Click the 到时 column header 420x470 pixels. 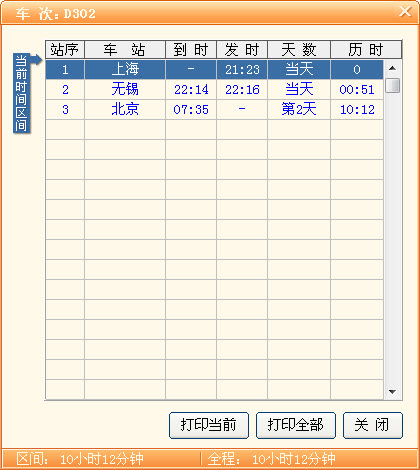191,50
